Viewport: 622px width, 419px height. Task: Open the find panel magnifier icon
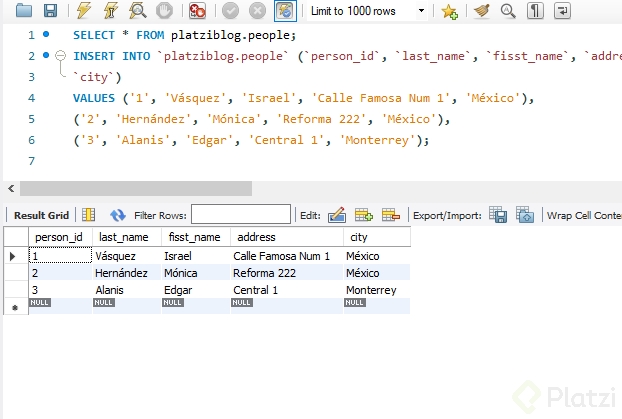(508, 10)
